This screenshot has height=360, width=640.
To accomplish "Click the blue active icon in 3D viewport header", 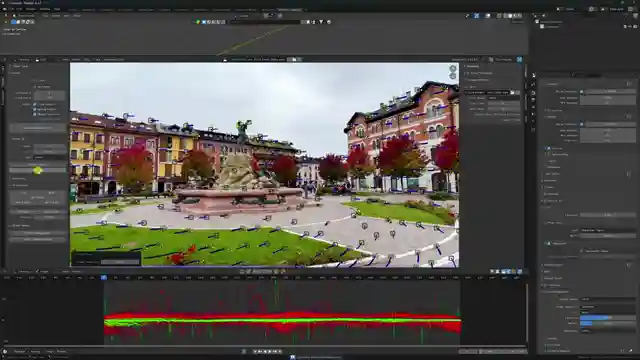I will click(x=476, y=16).
